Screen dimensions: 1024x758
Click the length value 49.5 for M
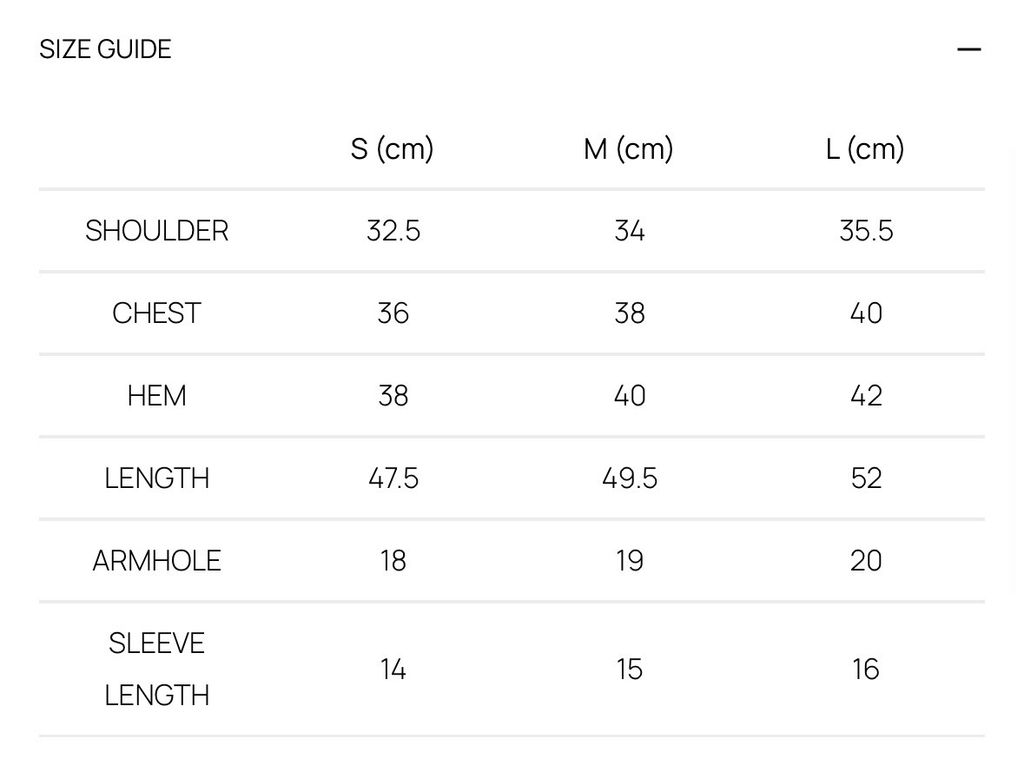pos(630,479)
